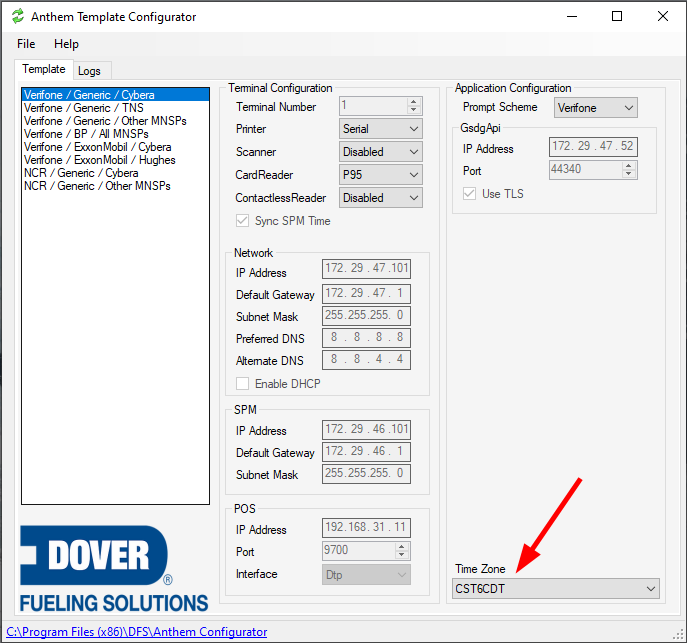687x643 pixels.
Task: Select Verifone / Generic / Cybera template
Action: 115,95
